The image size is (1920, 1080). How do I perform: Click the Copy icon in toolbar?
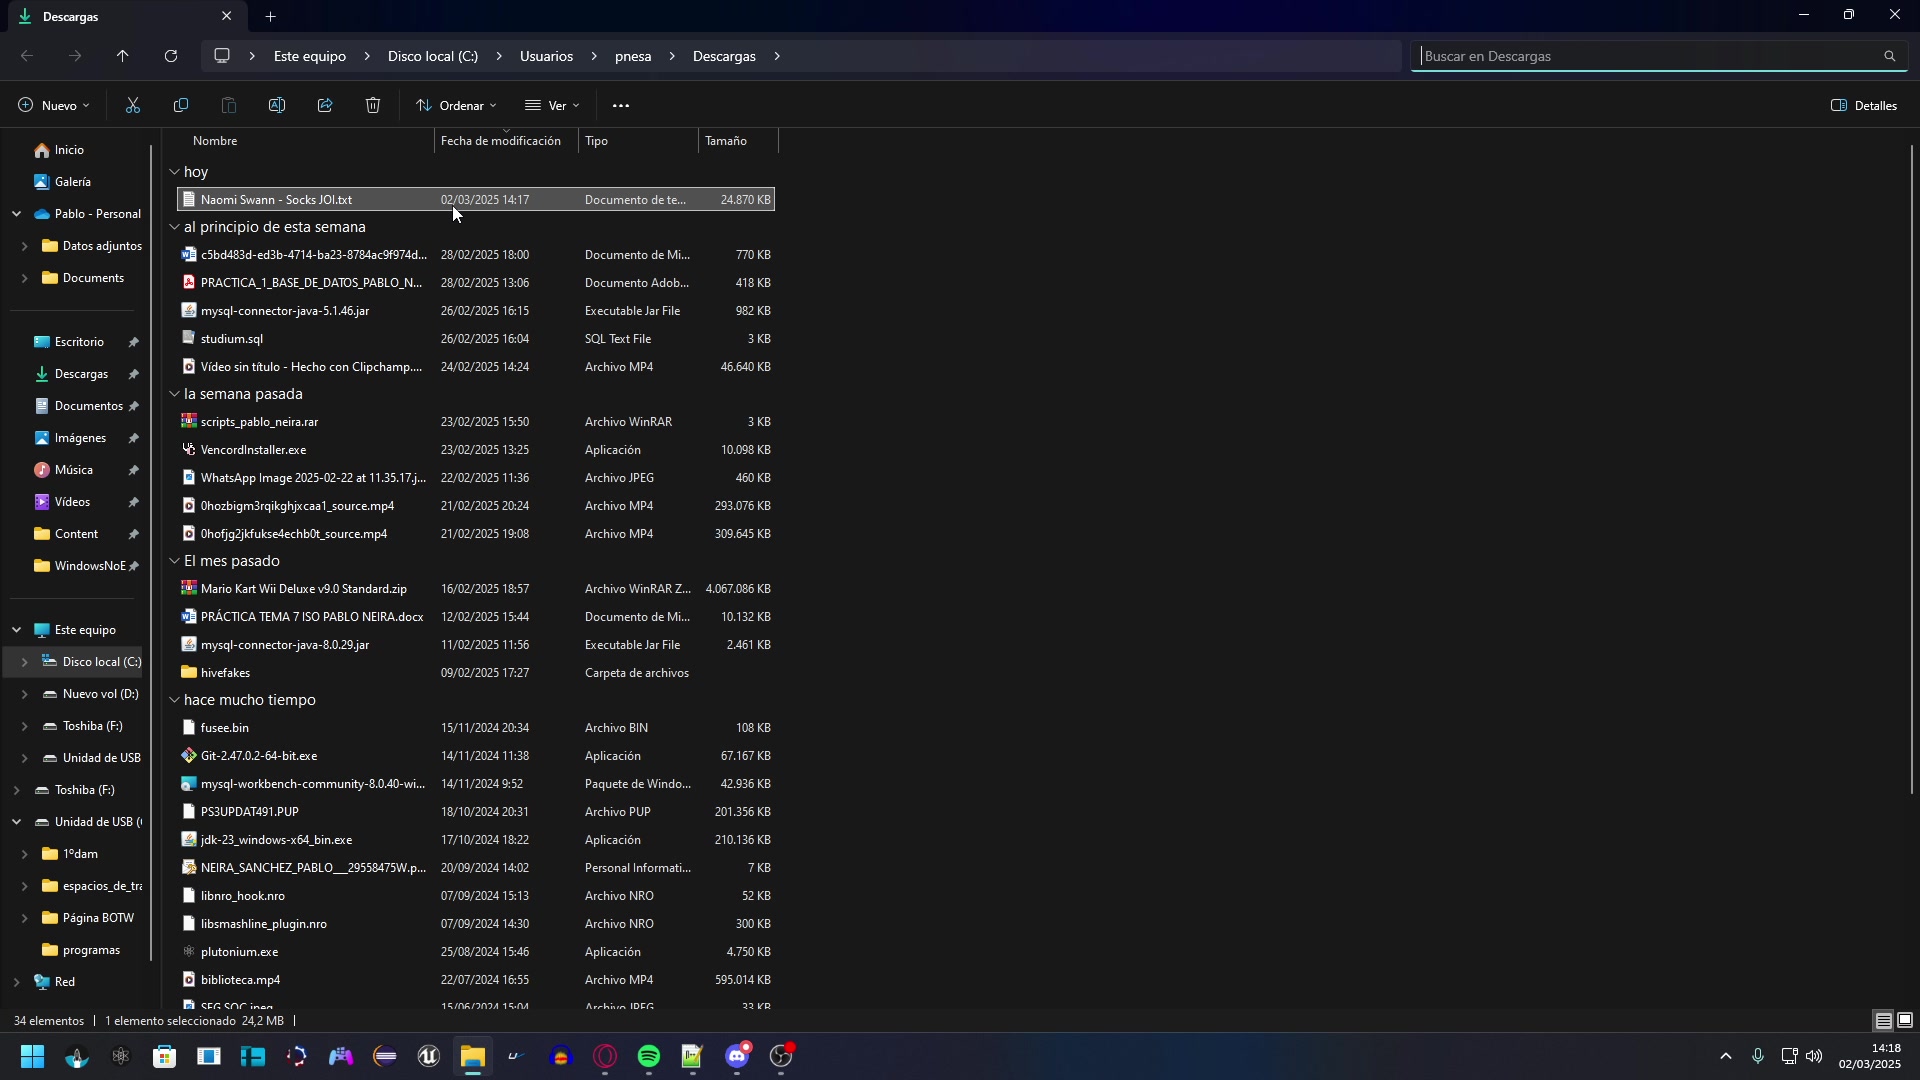point(181,106)
